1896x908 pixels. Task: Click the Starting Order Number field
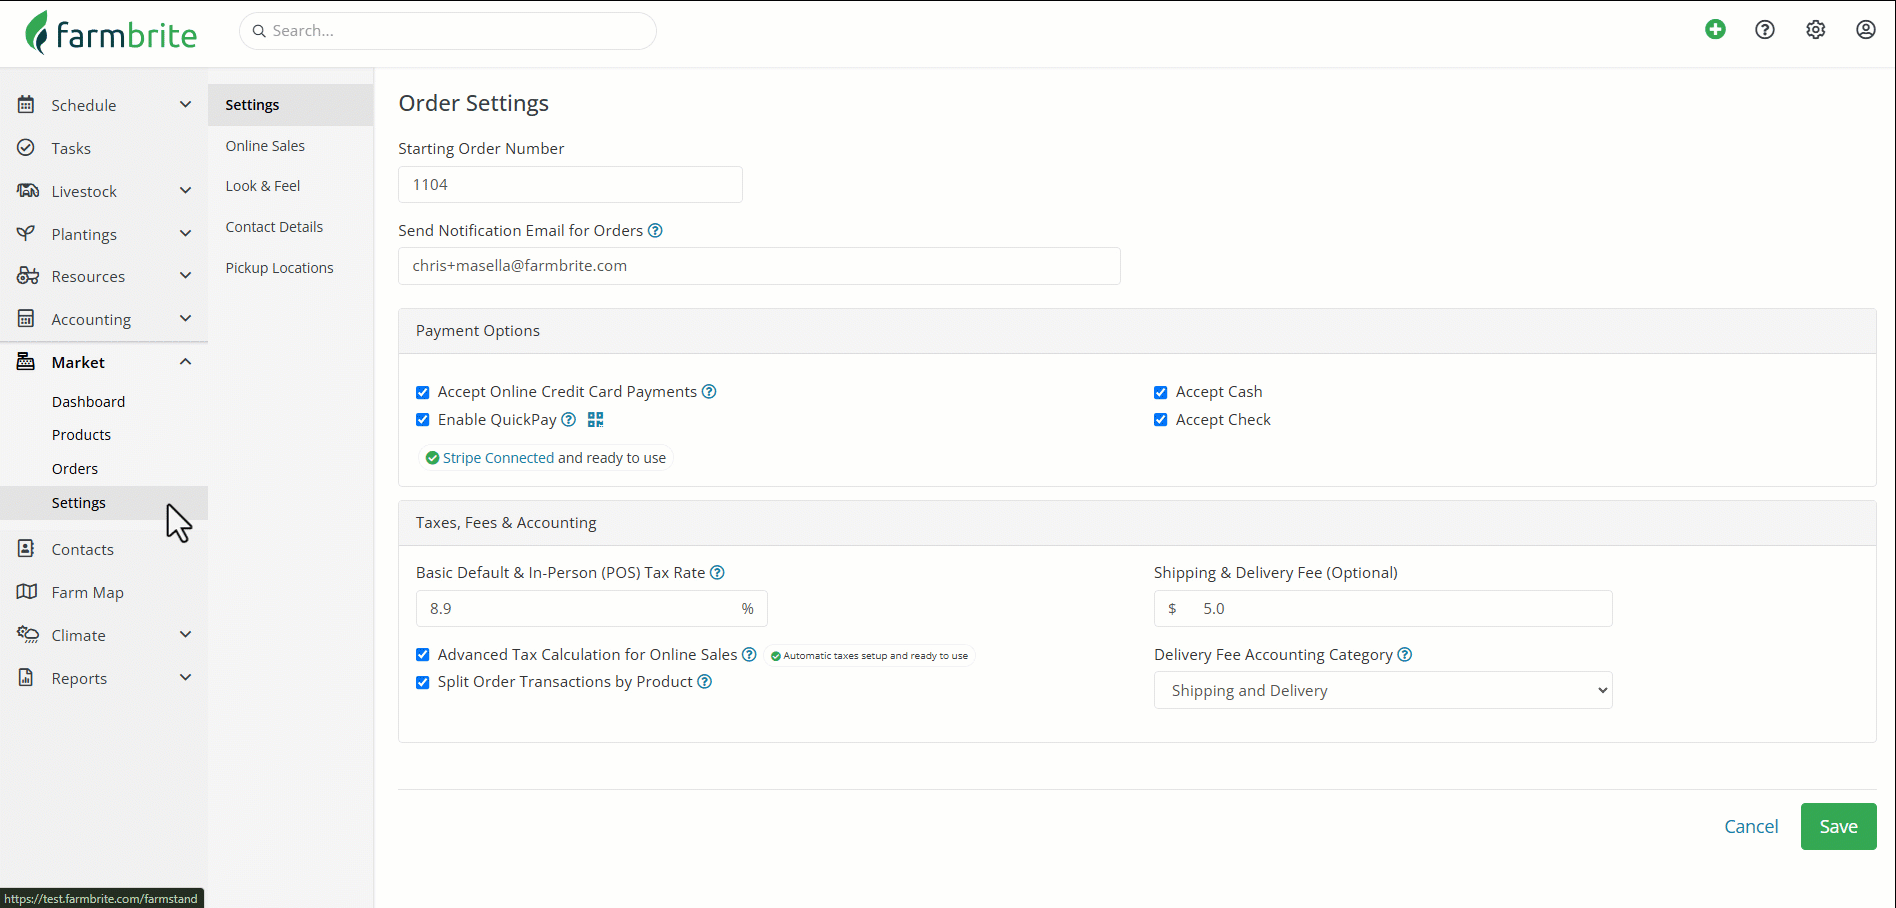point(570,185)
